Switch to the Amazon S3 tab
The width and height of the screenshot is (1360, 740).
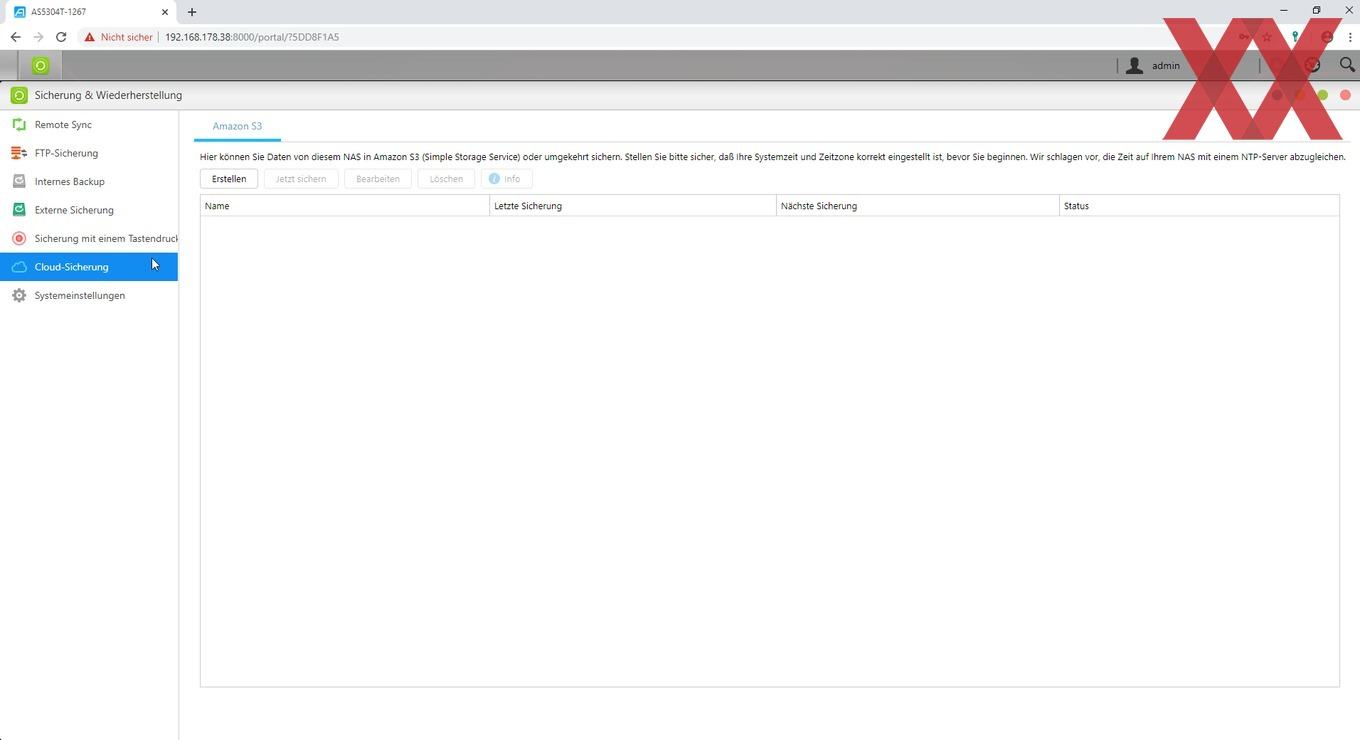[237, 126]
